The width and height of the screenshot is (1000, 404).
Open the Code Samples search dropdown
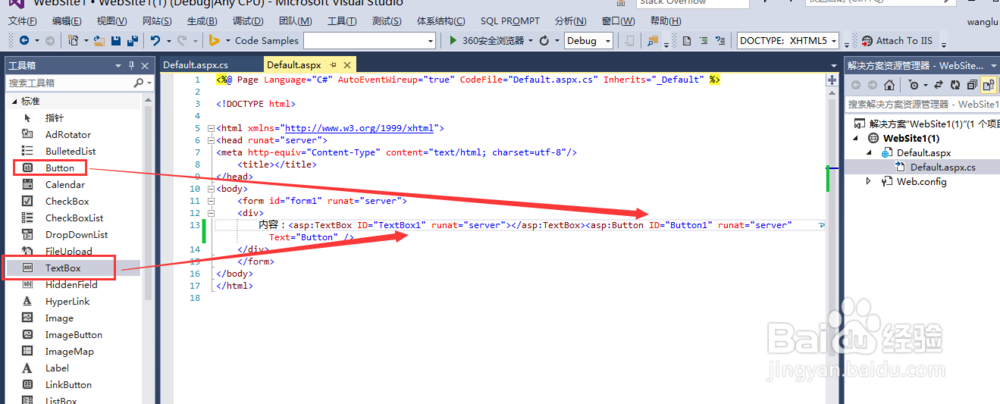[430, 40]
